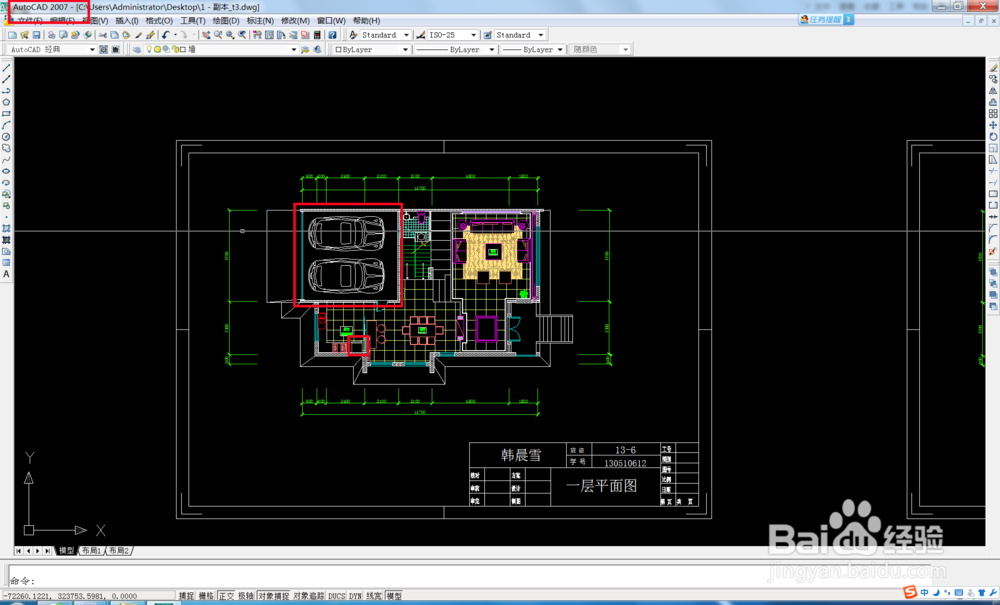Open the help question mark icon
Screen dimensions: 1000x605
click(332, 35)
